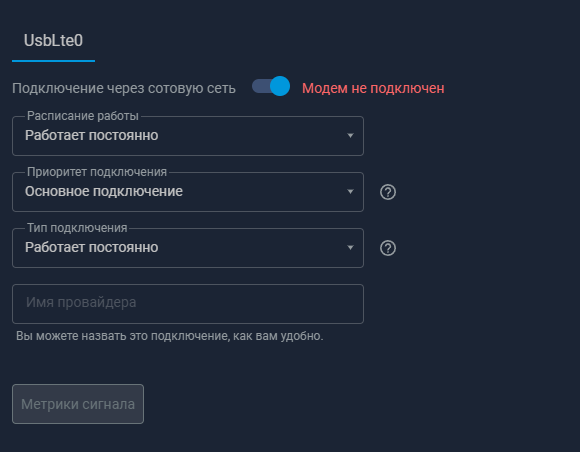The width and height of the screenshot is (580, 452).
Task: Open help icon beside Тип подключения
Action: point(388,248)
